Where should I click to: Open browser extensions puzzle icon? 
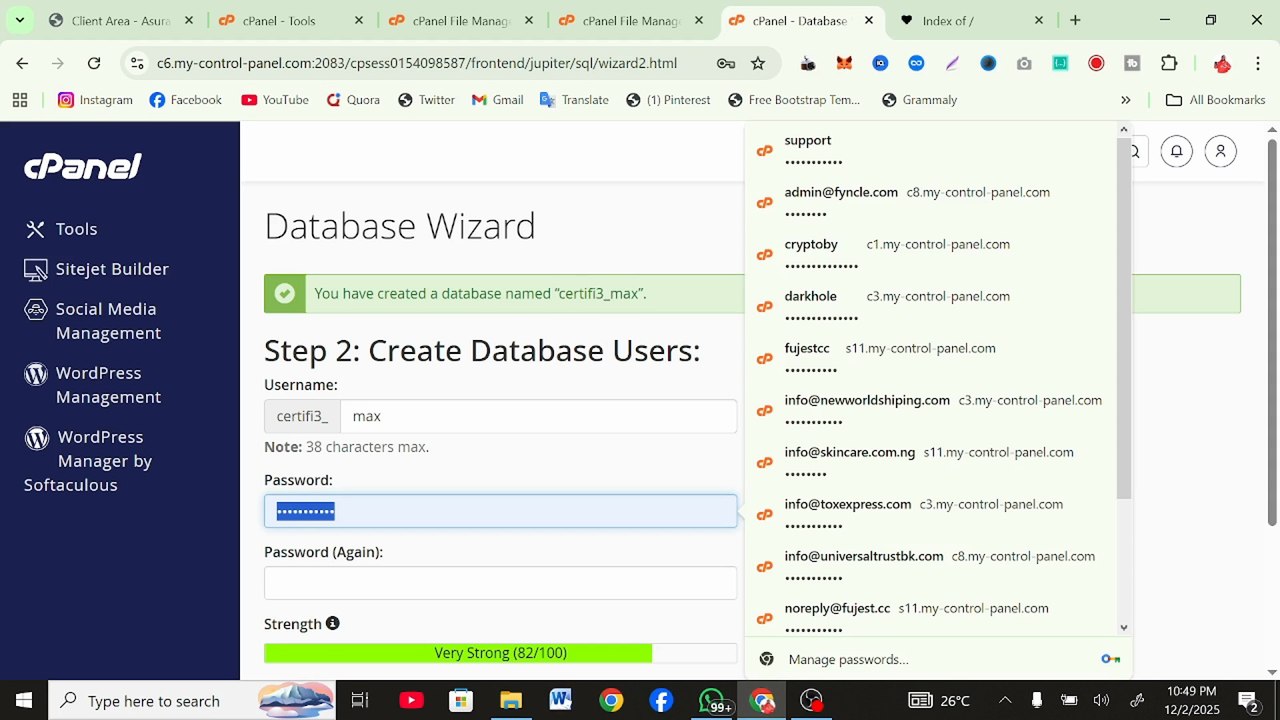coord(1169,63)
